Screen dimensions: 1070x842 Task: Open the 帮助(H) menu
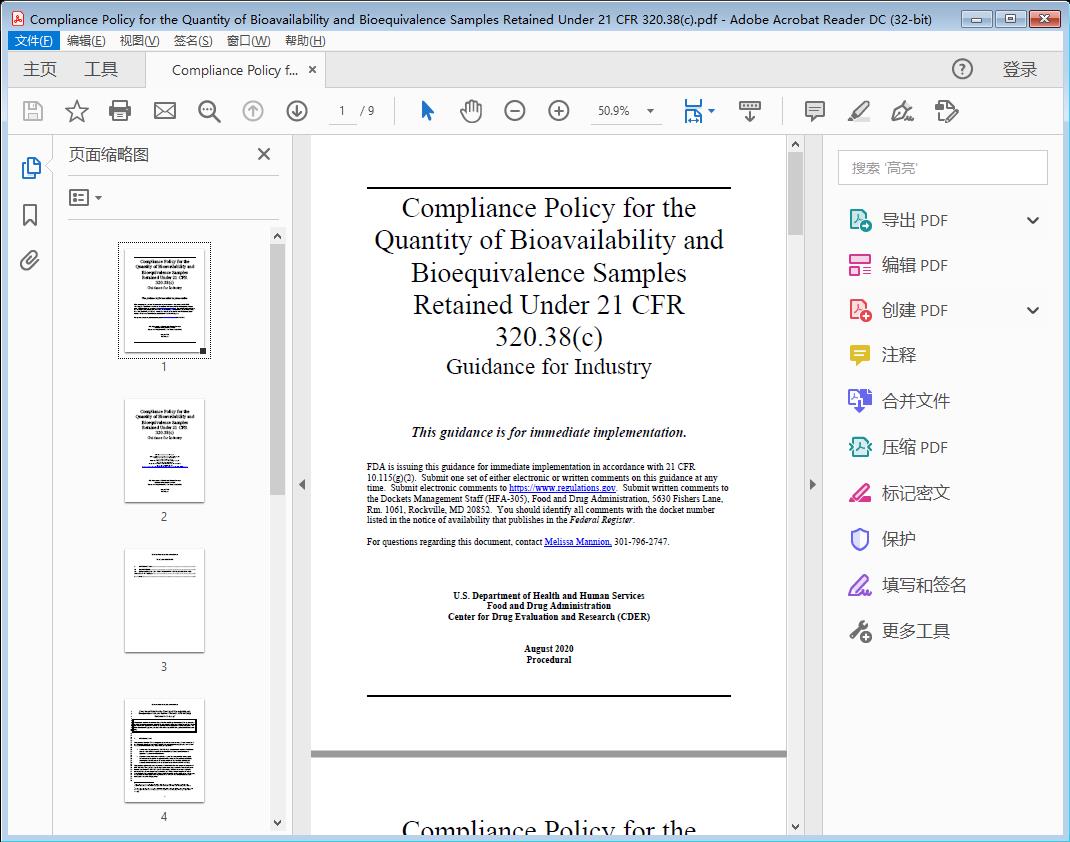pos(305,41)
